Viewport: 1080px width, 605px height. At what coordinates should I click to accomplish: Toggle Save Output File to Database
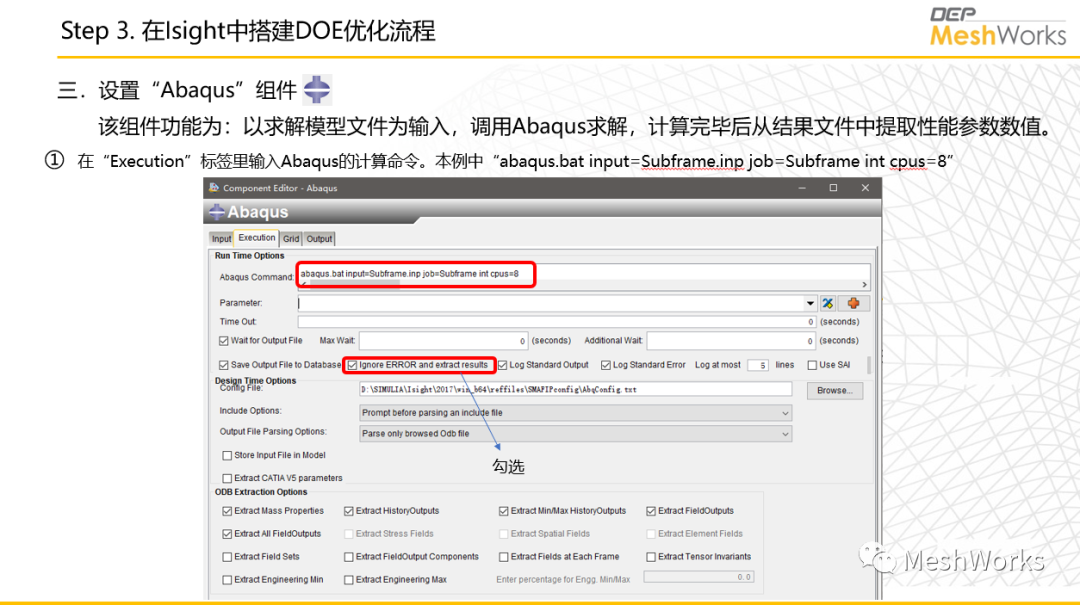pos(224,365)
